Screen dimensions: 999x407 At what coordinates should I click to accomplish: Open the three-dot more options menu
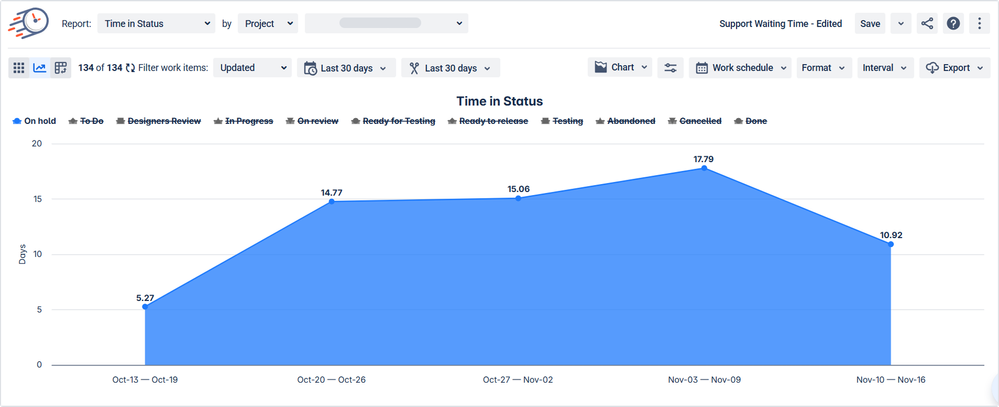pyautogui.click(x=979, y=24)
